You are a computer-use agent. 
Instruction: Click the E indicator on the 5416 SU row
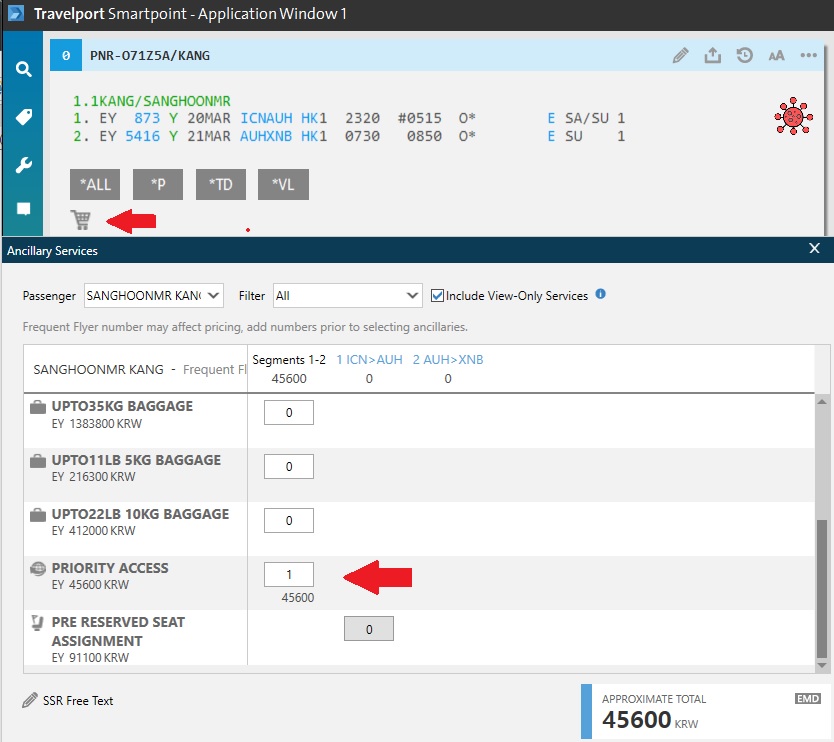pyautogui.click(x=551, y=137)
